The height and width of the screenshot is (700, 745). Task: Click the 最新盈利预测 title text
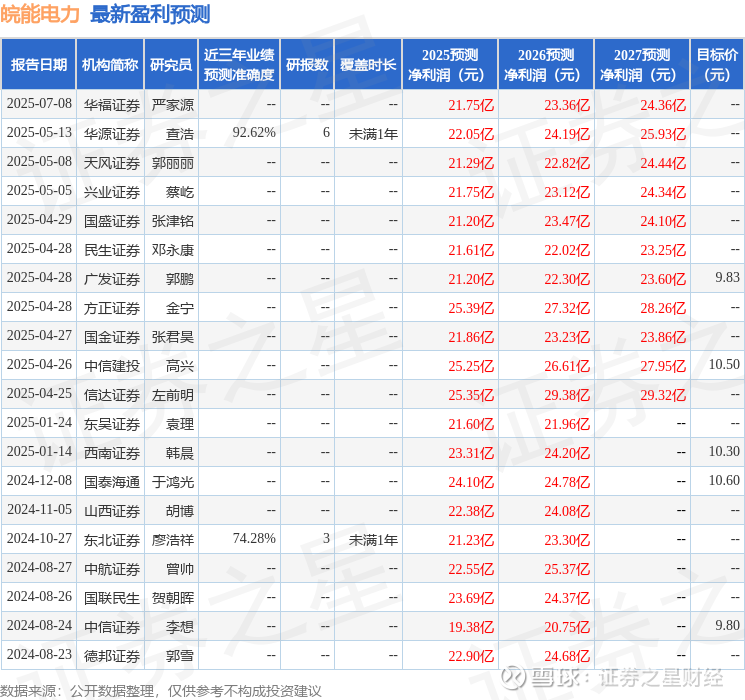point(150,14)
